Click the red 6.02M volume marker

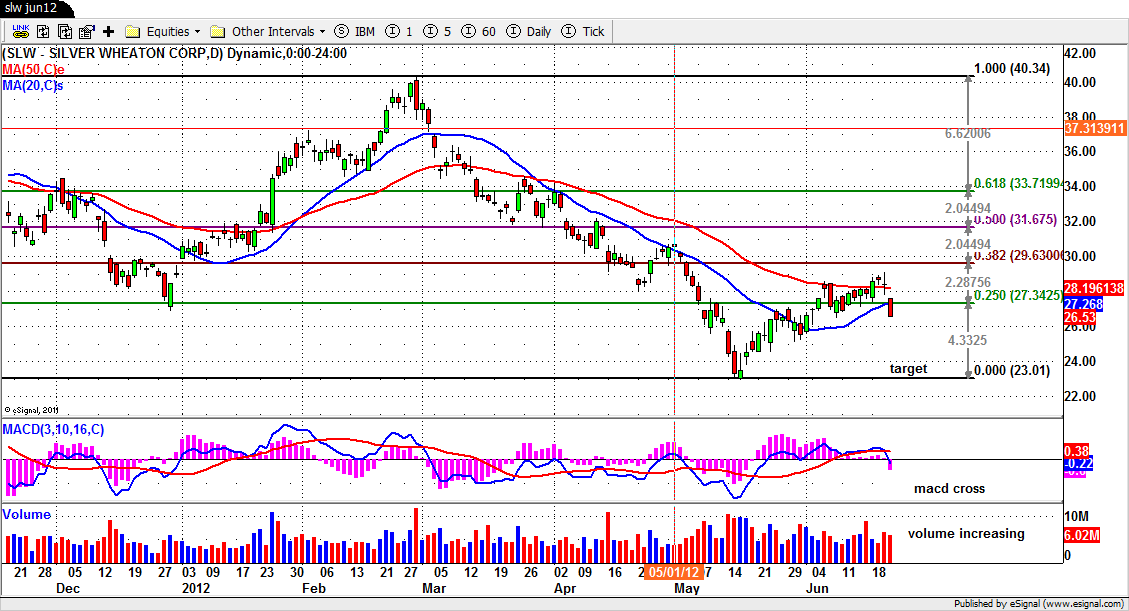1081,535
